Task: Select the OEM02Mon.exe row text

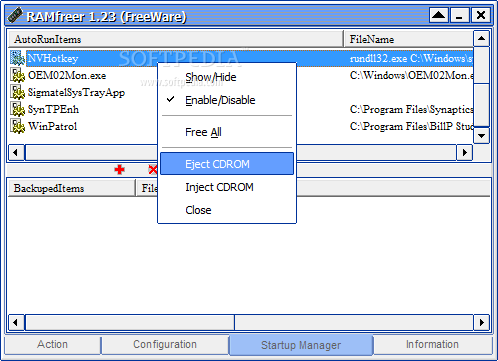Action: pyautogui.click(x=67, y=75)
